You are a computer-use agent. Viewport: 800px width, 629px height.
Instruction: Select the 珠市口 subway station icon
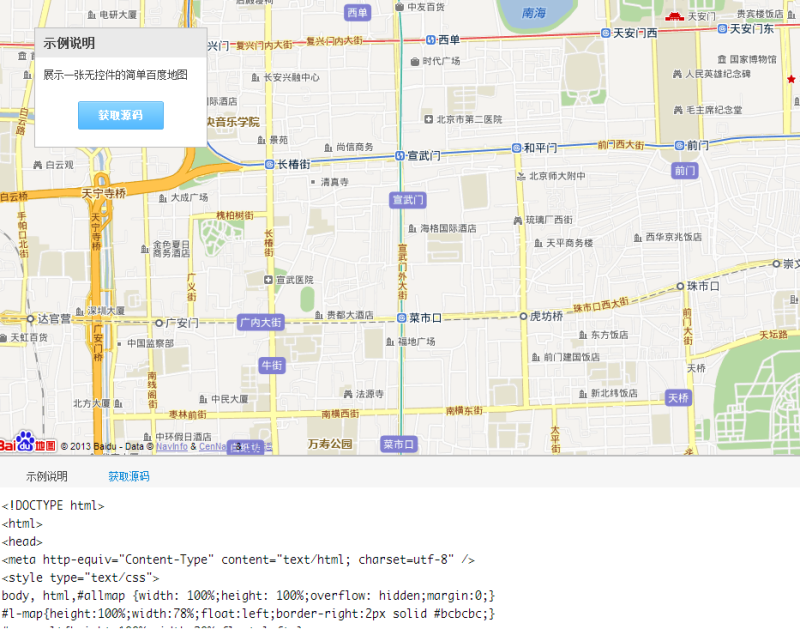[x=679, y=286]
